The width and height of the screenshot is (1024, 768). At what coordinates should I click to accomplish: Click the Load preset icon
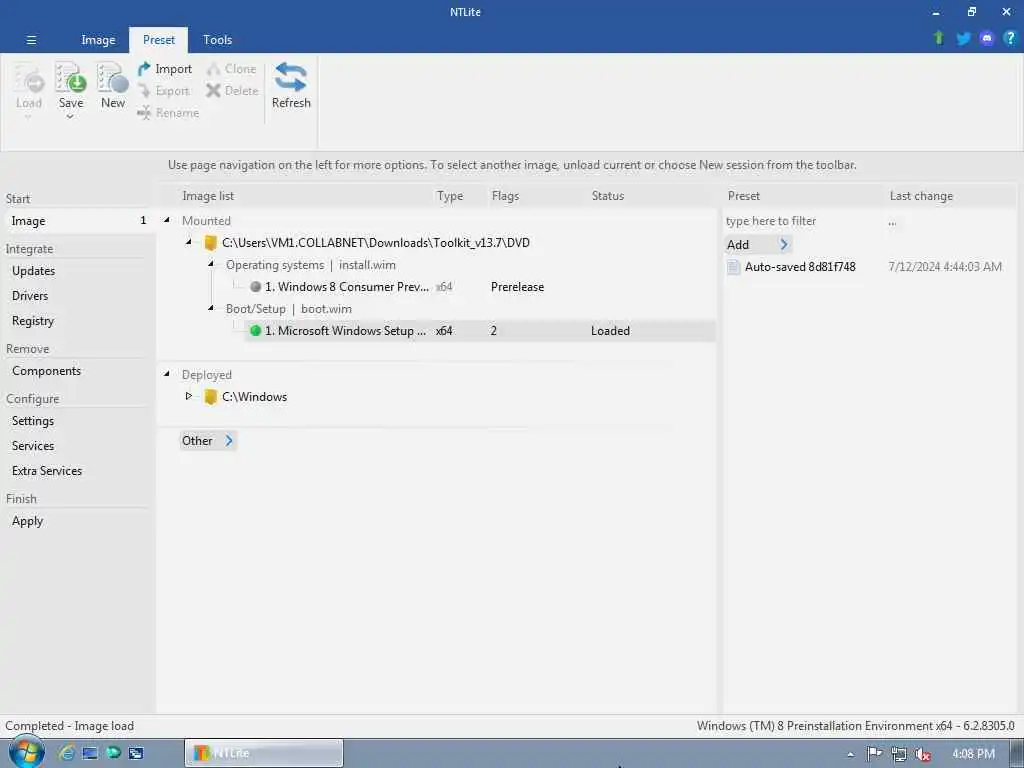click(x=29, y=78)
